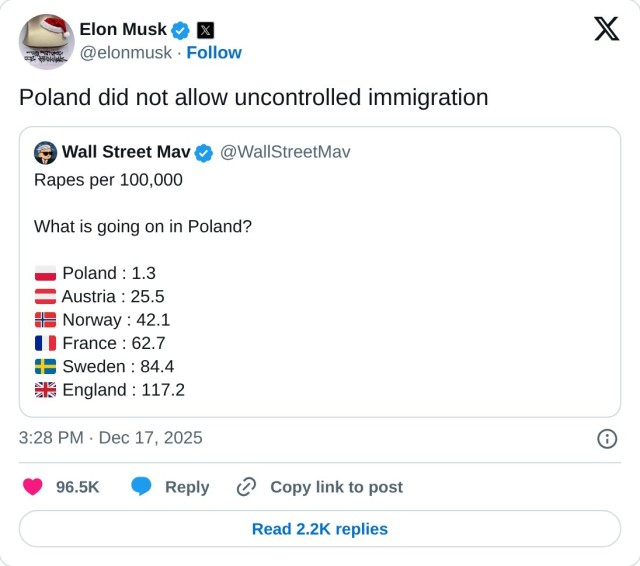Click the heart like icon

(x=33, y=487)
